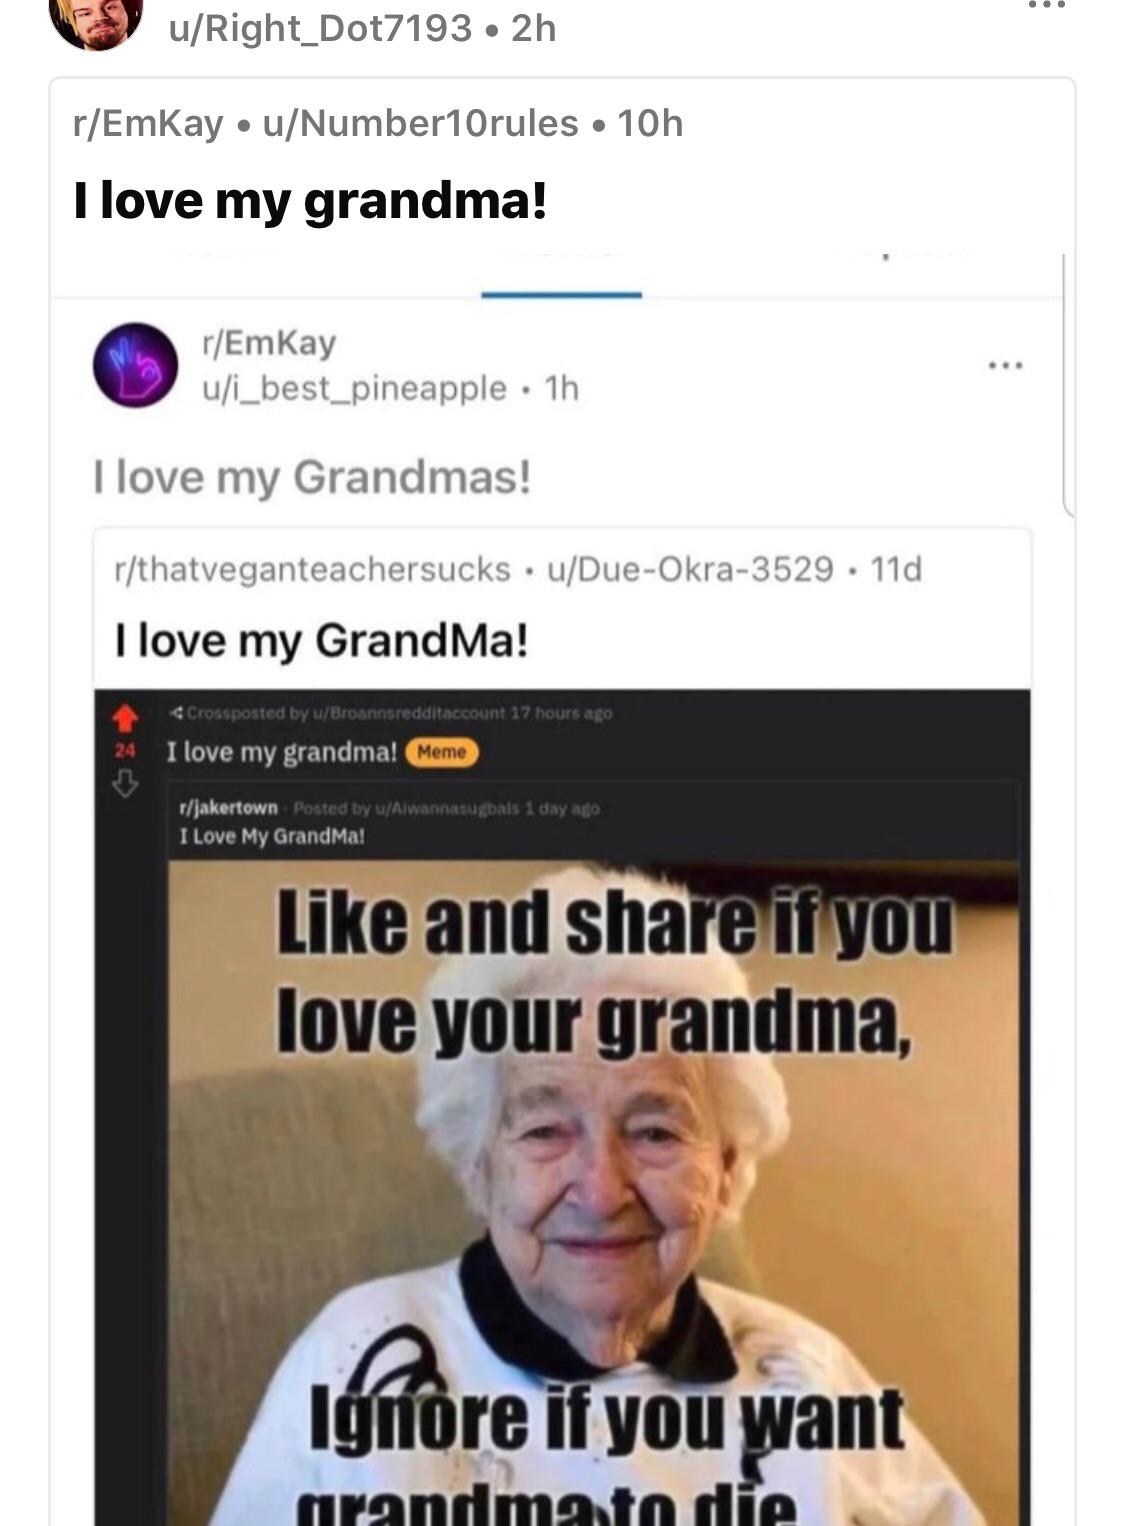Screen dimensions: 1125x1526
Task: Open 'I love my GrandMa!' nested post title
Action: [x=322, y=640]
